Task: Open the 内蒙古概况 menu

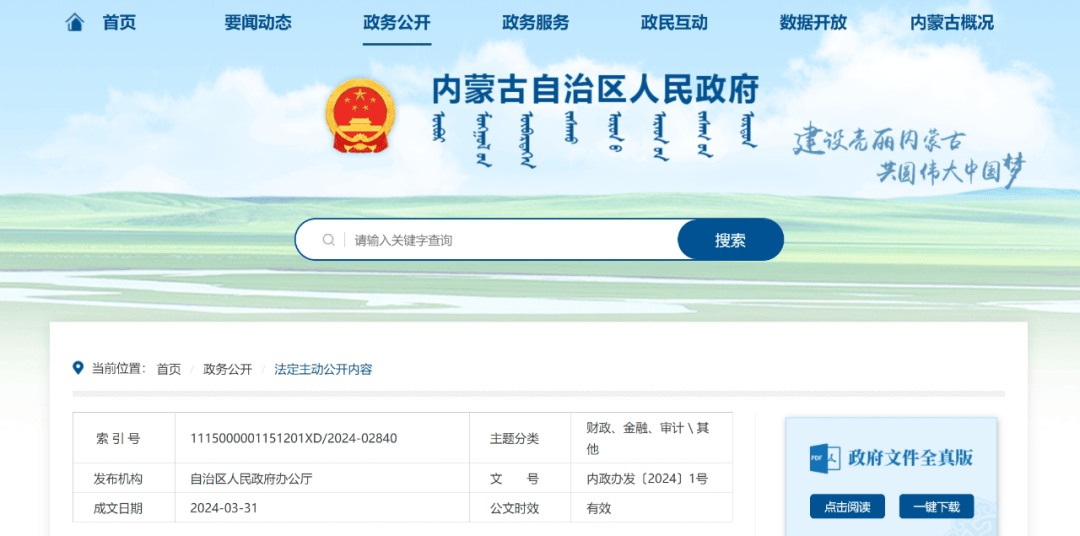Action: [952, 23]
